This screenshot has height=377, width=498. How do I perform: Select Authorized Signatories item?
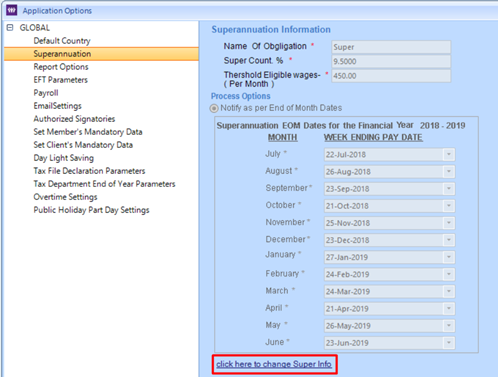click(74, 119)
